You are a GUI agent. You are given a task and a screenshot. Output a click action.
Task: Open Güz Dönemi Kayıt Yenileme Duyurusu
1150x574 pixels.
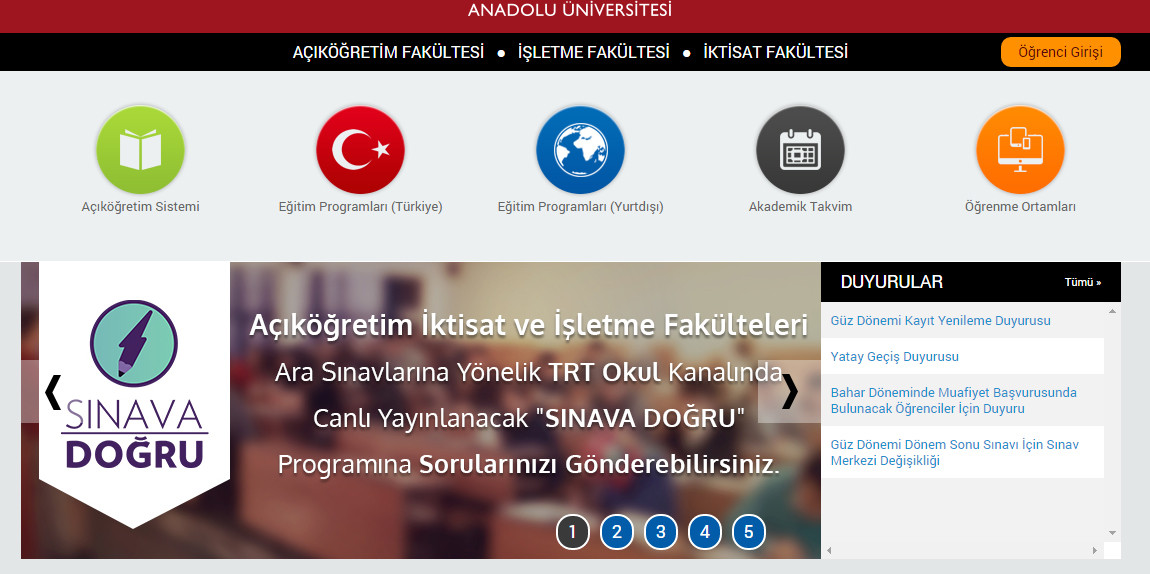click(940, 321)
